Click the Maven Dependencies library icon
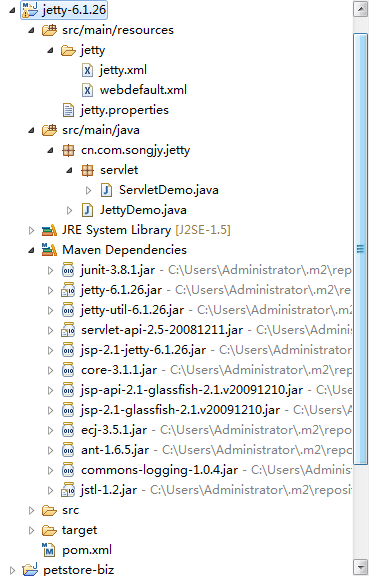Screen dimensions: 369x576 click(x=49, y=250)
